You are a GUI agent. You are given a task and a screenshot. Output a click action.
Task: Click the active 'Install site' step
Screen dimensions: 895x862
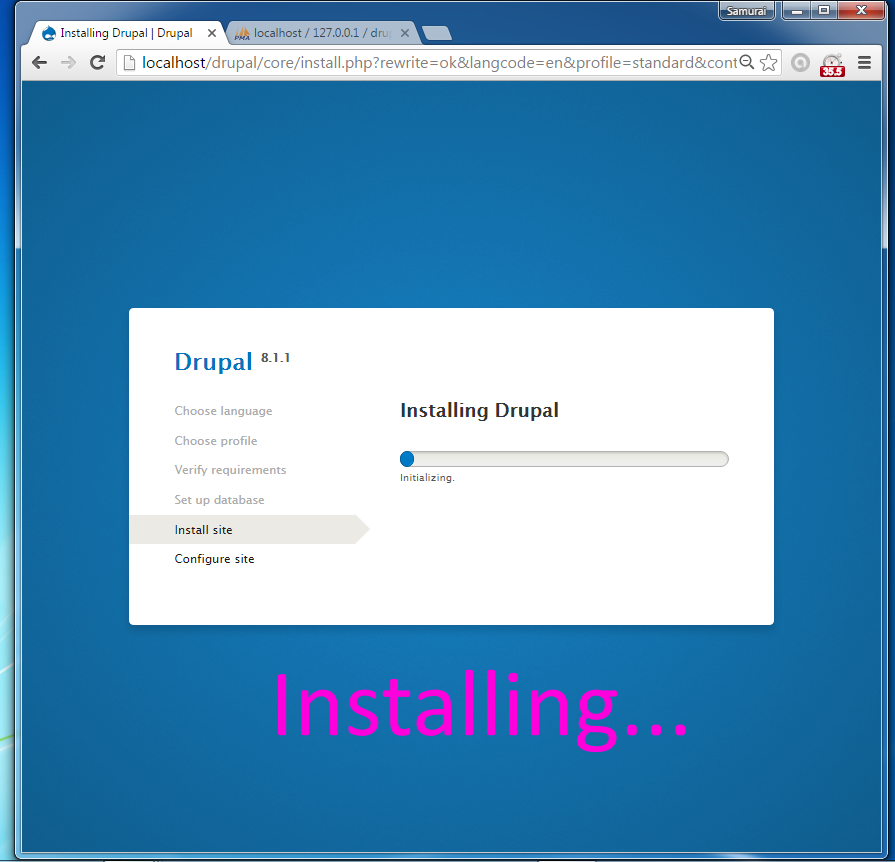click(249, 529)
